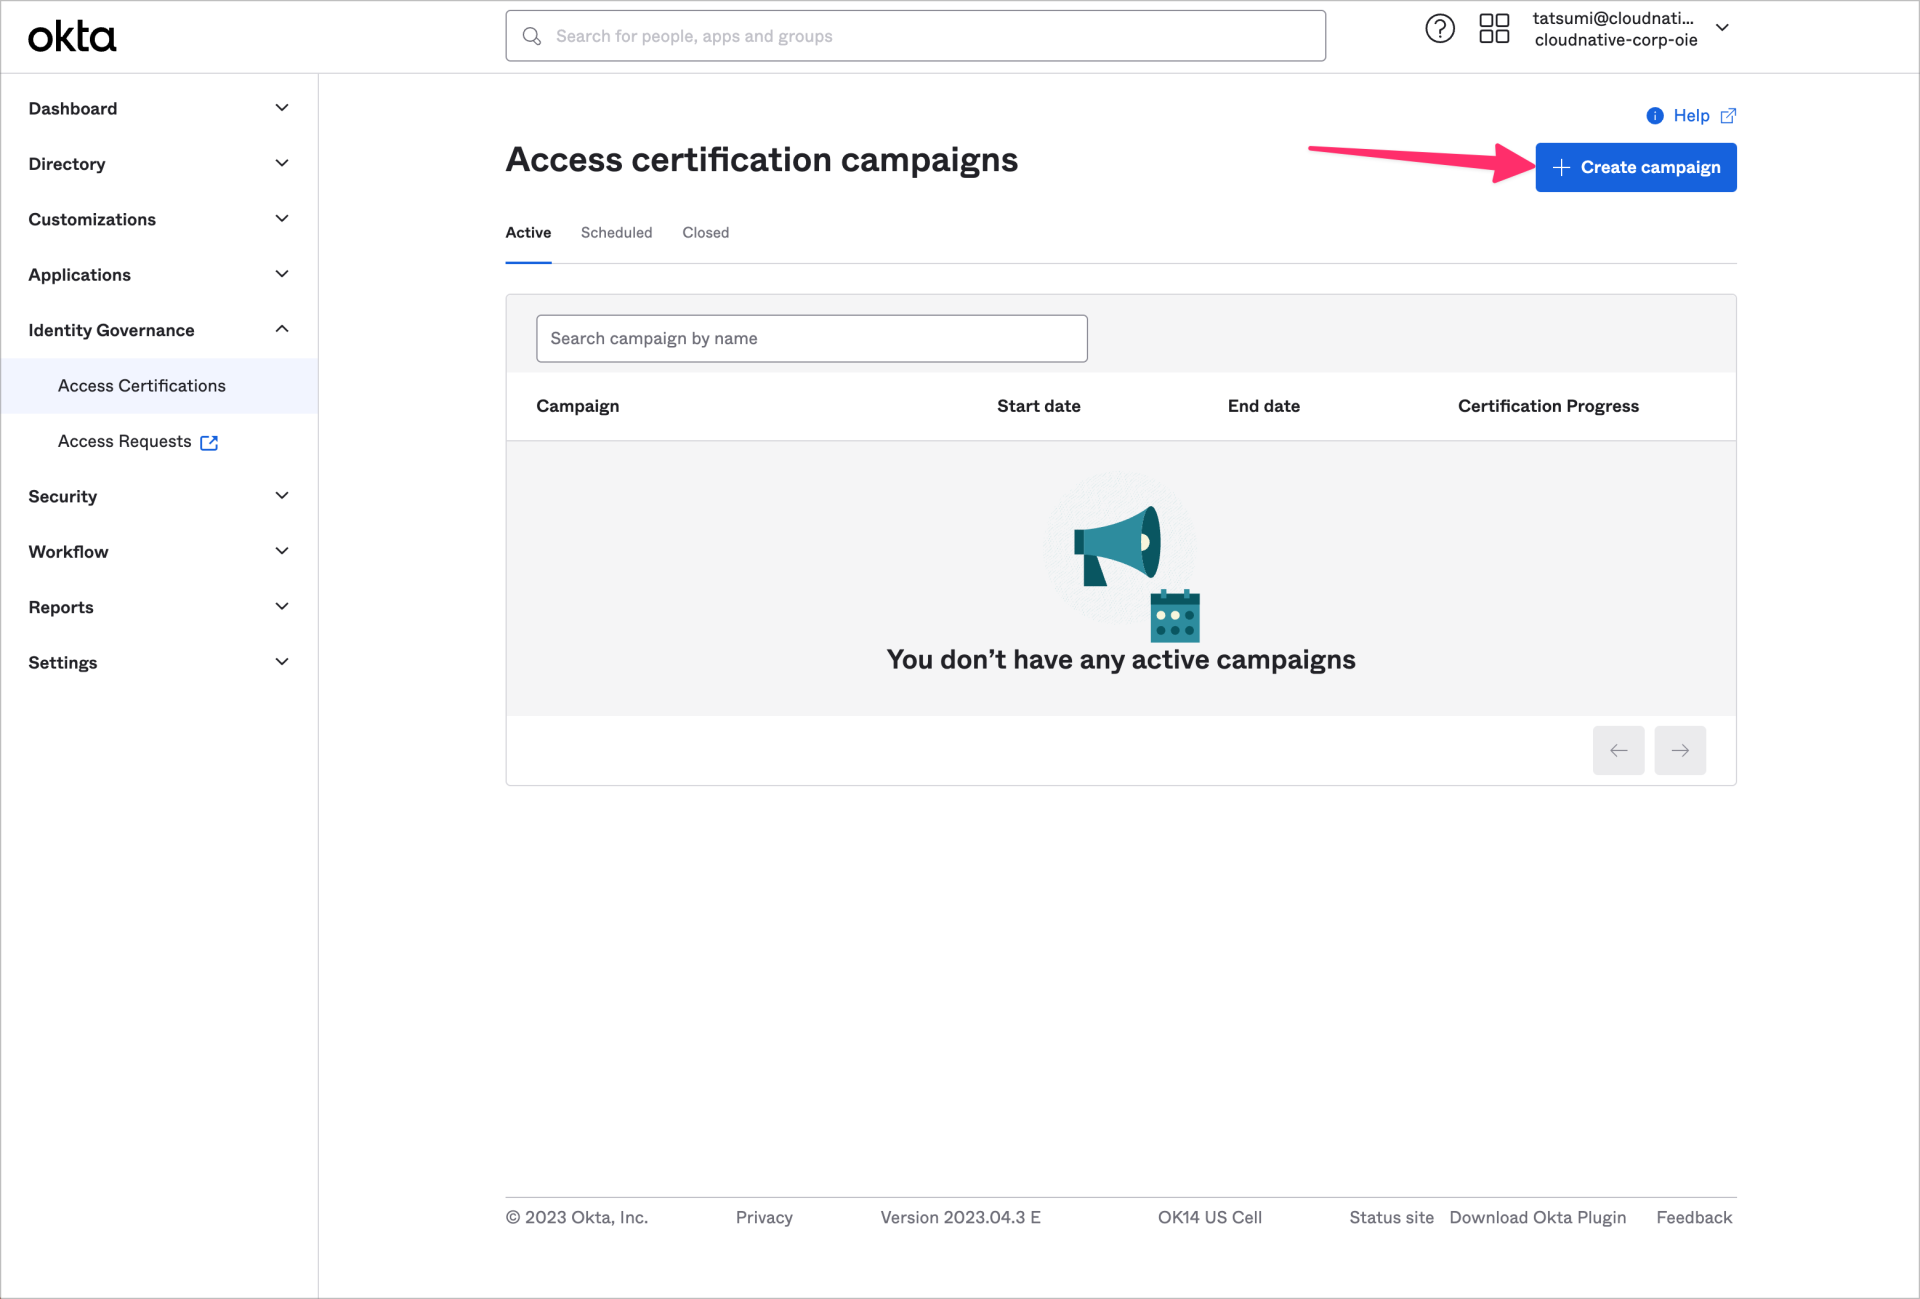Click the Feedback link
The width and height of the screenshot is (1920, 1299).
[x=1693, y=1217]
